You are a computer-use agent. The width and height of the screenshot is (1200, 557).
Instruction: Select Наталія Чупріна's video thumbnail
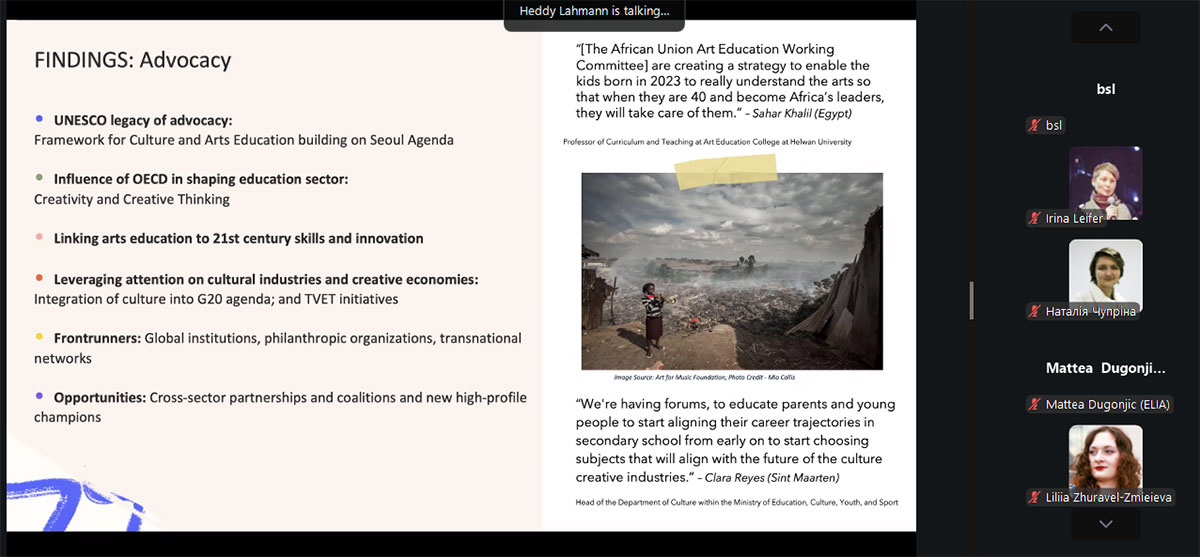click(1105, 273)
